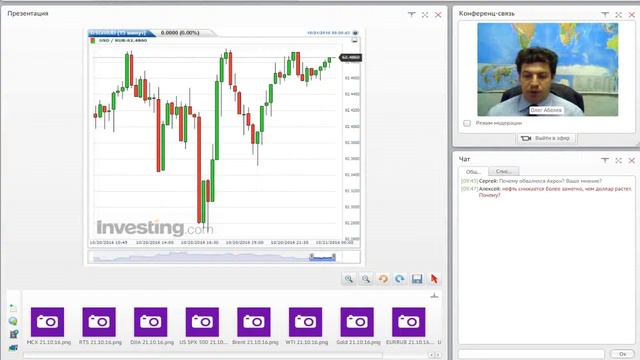640x360 pixels.
Task: Enable the Режим модерации checkbox
Action: 467,123
